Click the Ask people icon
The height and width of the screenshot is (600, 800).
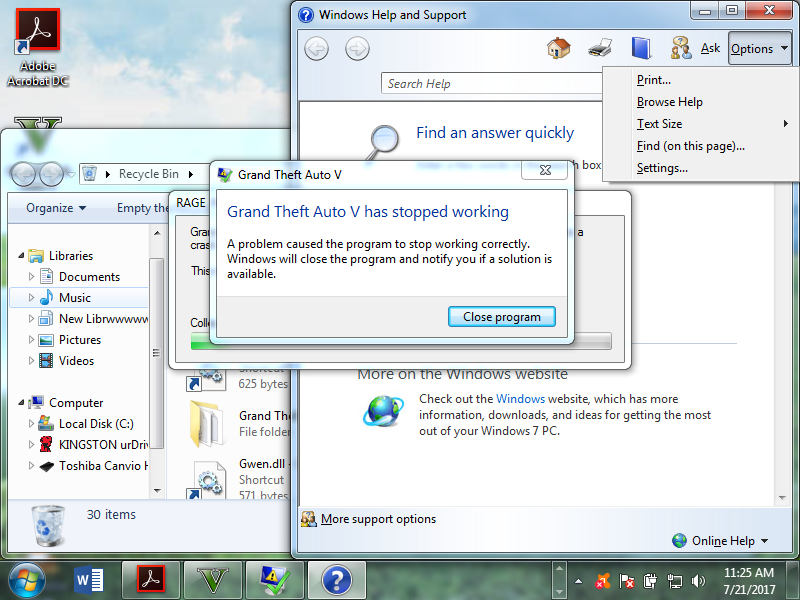point(681,48)
